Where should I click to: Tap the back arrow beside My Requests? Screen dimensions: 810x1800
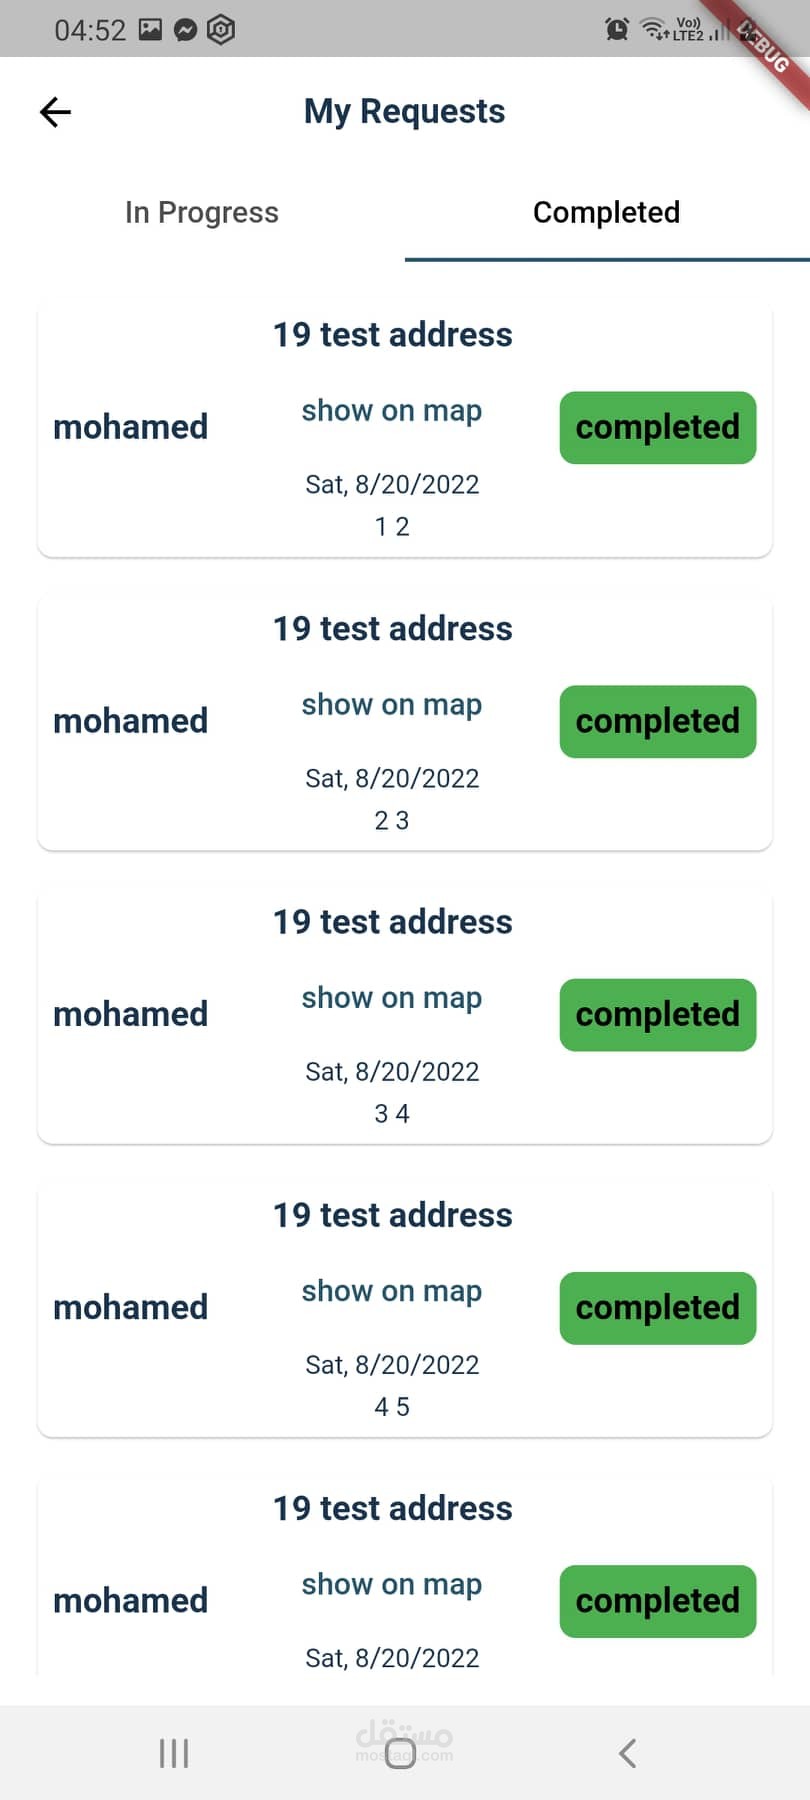pyautogui.click(x=55, y=112)
